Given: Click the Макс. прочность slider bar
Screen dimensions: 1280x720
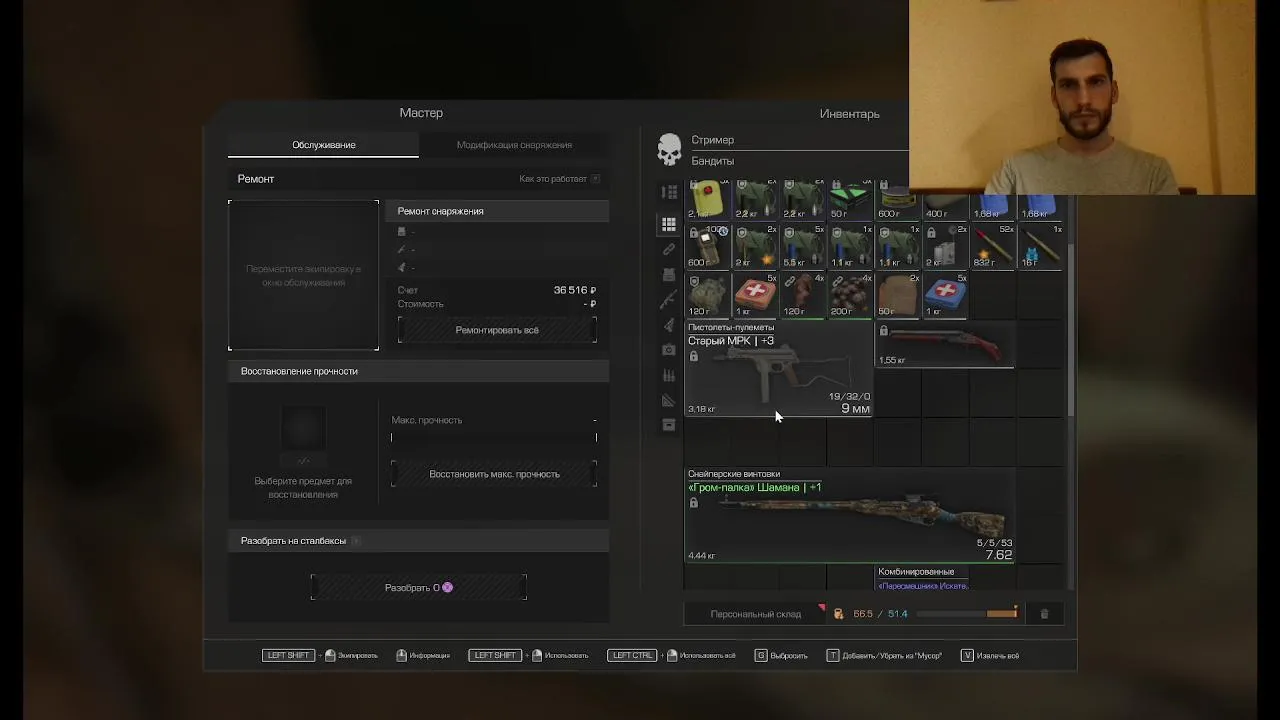Looking at the screenshot, I should [494, 437].
